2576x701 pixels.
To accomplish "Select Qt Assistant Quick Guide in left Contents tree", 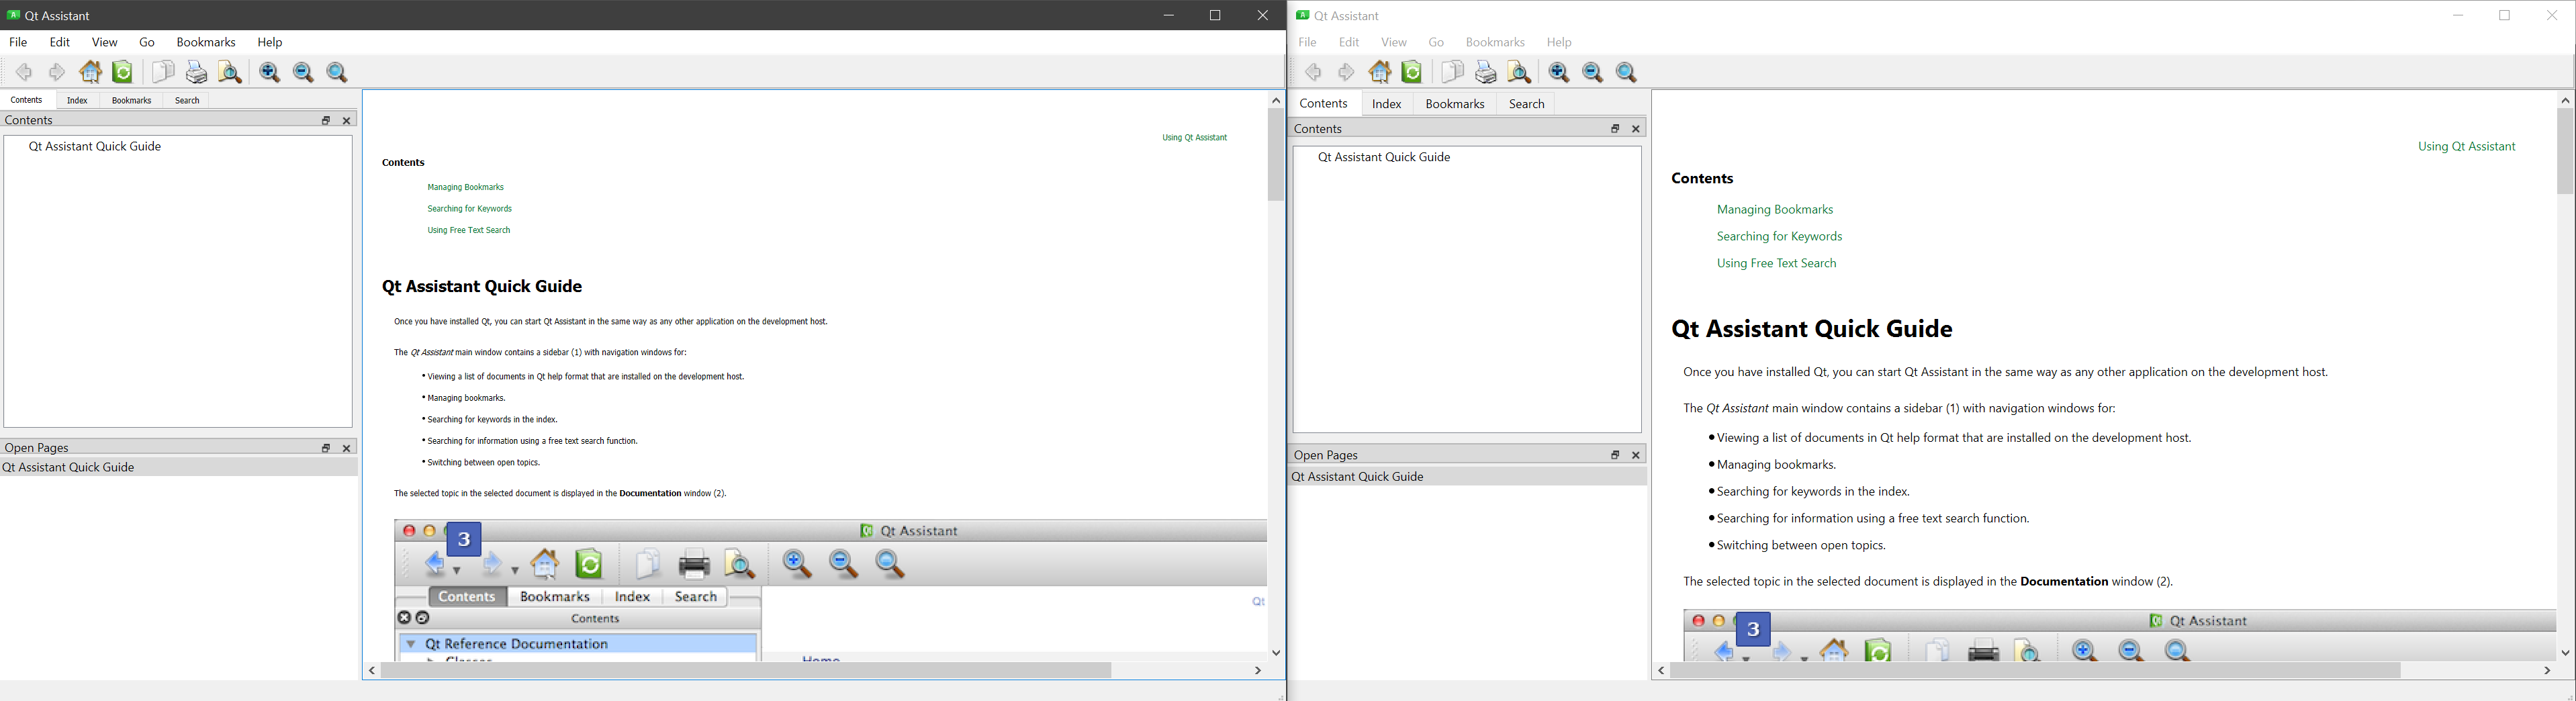I will point(95,147).
